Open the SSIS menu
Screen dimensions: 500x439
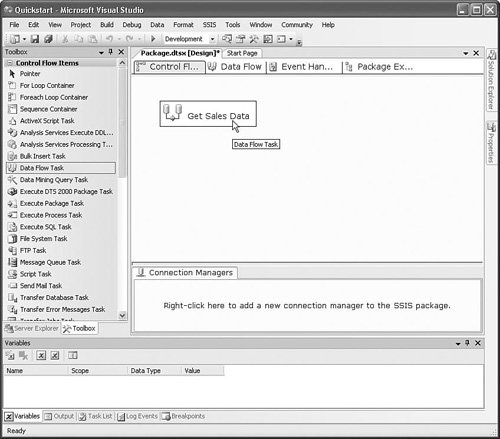coord(209,25)
